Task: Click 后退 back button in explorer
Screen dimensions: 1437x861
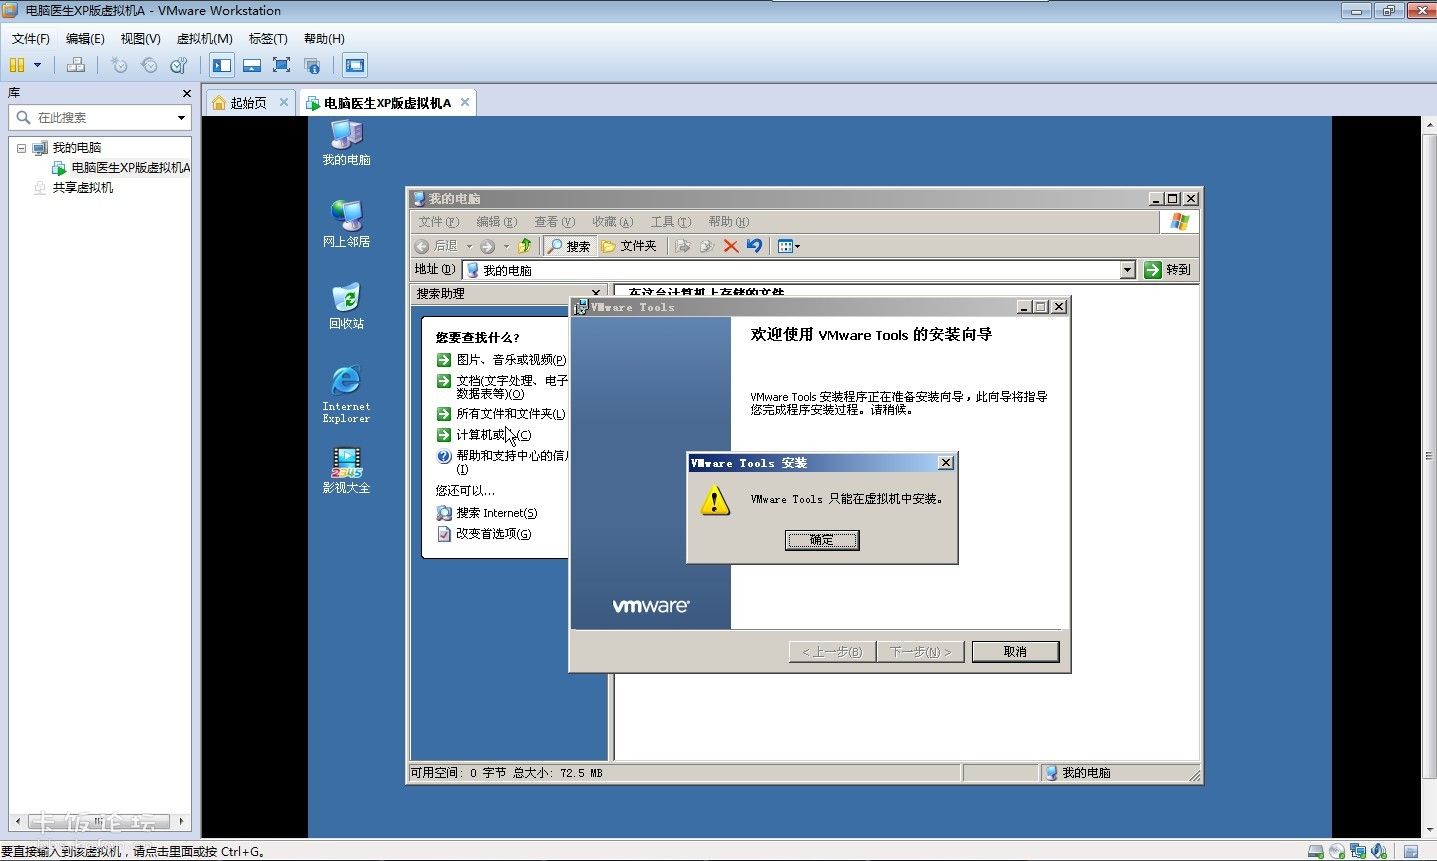Action: (436, 246)
